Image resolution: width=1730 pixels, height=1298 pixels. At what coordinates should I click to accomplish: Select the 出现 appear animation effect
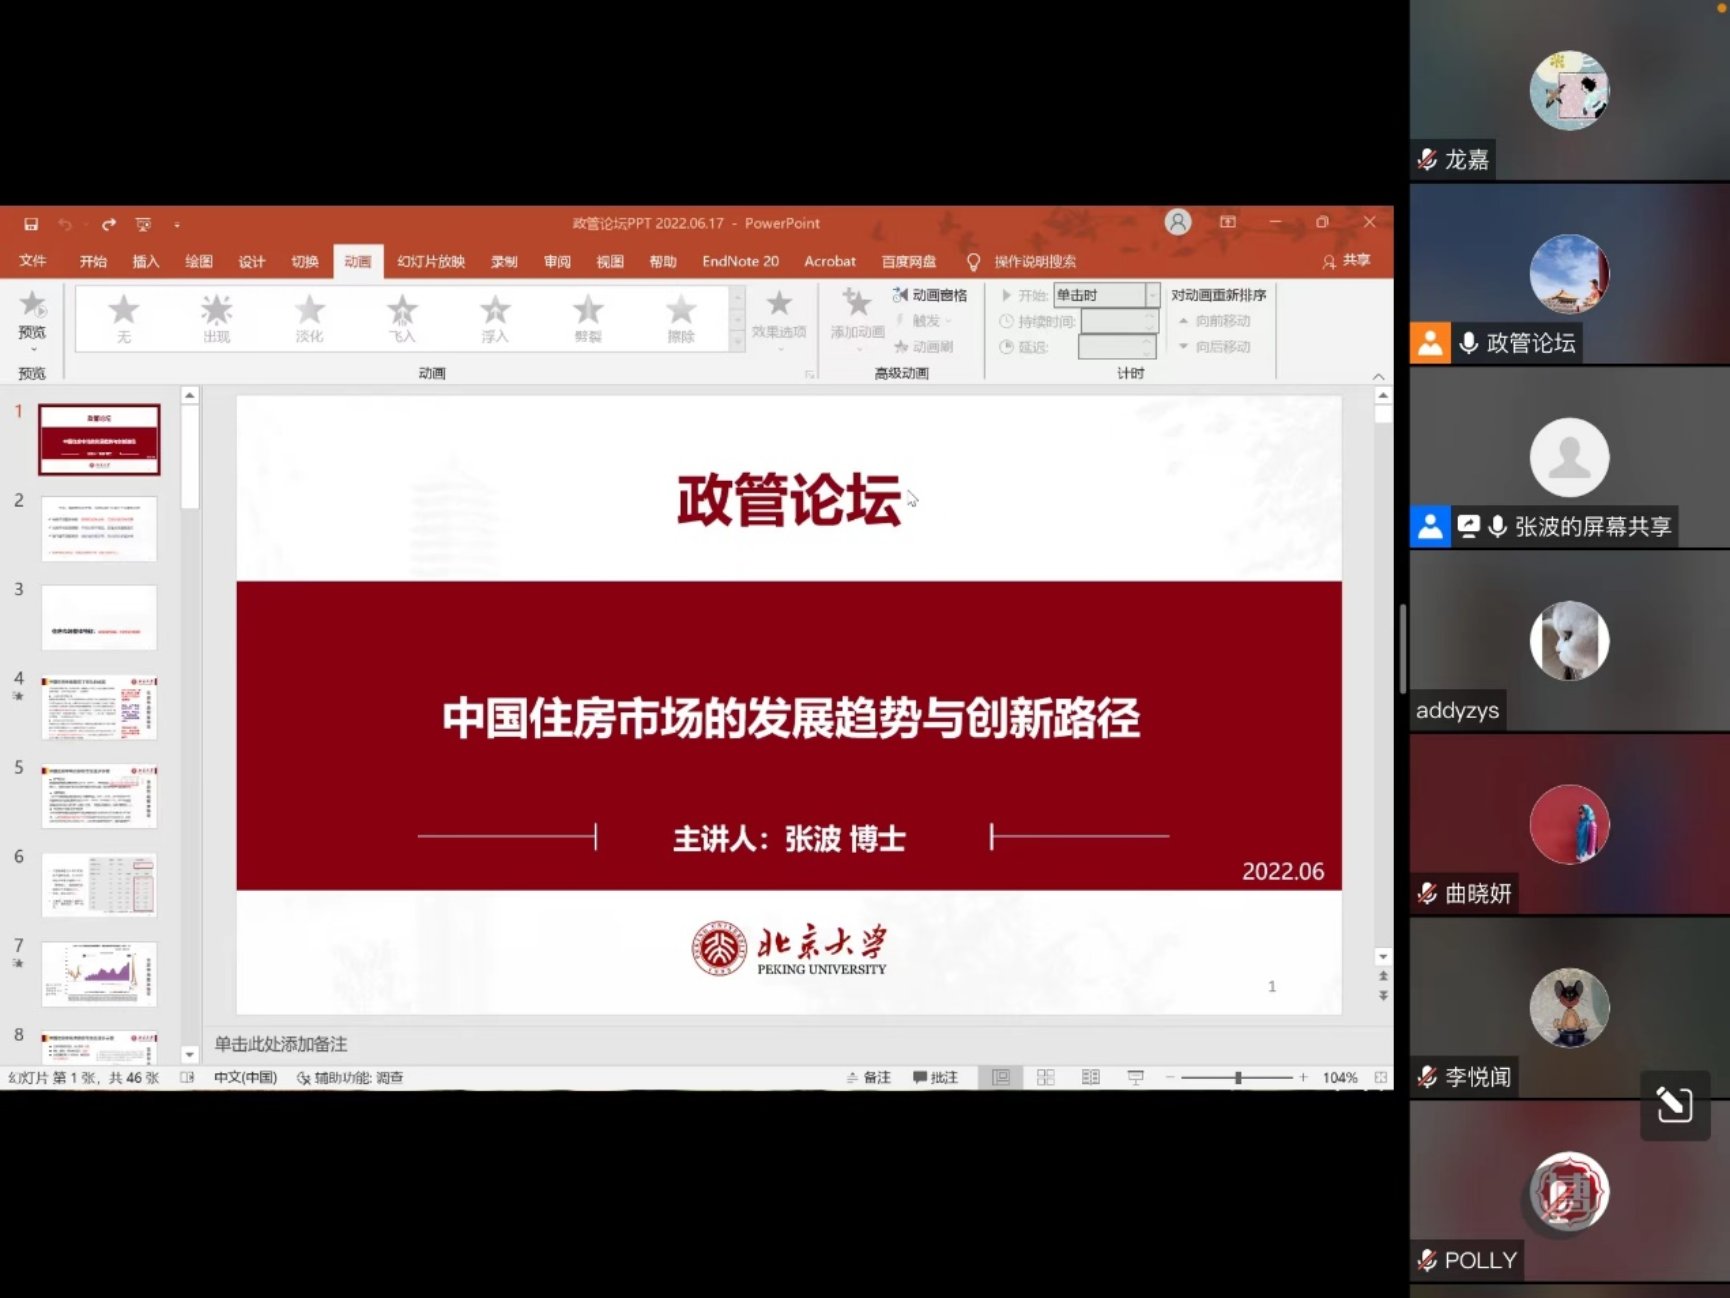tap(216, 318)
